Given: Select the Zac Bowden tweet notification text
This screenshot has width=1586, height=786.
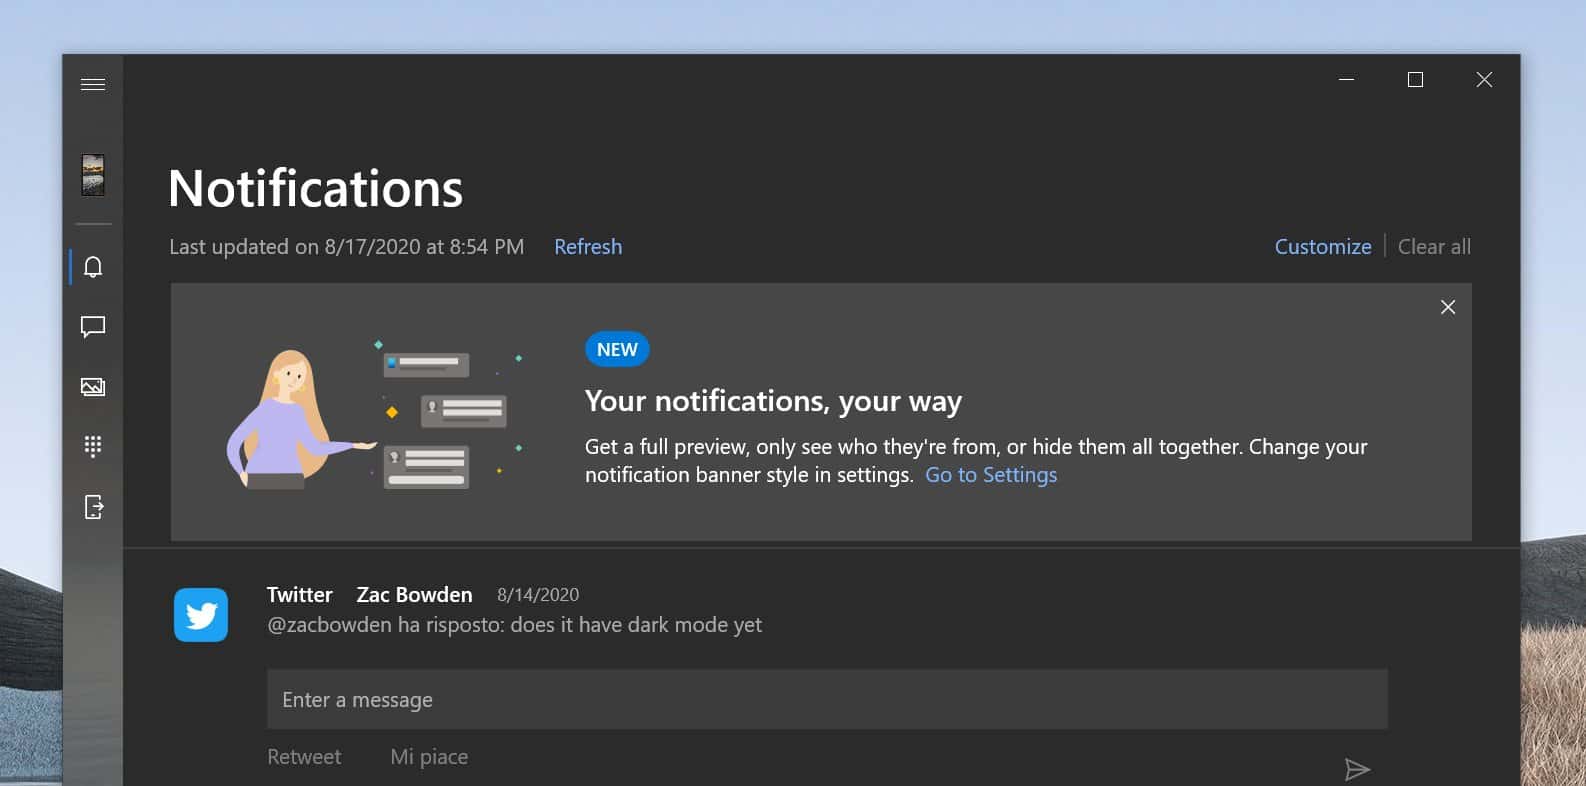Looking at the screenshot, I should pos(514,625).
